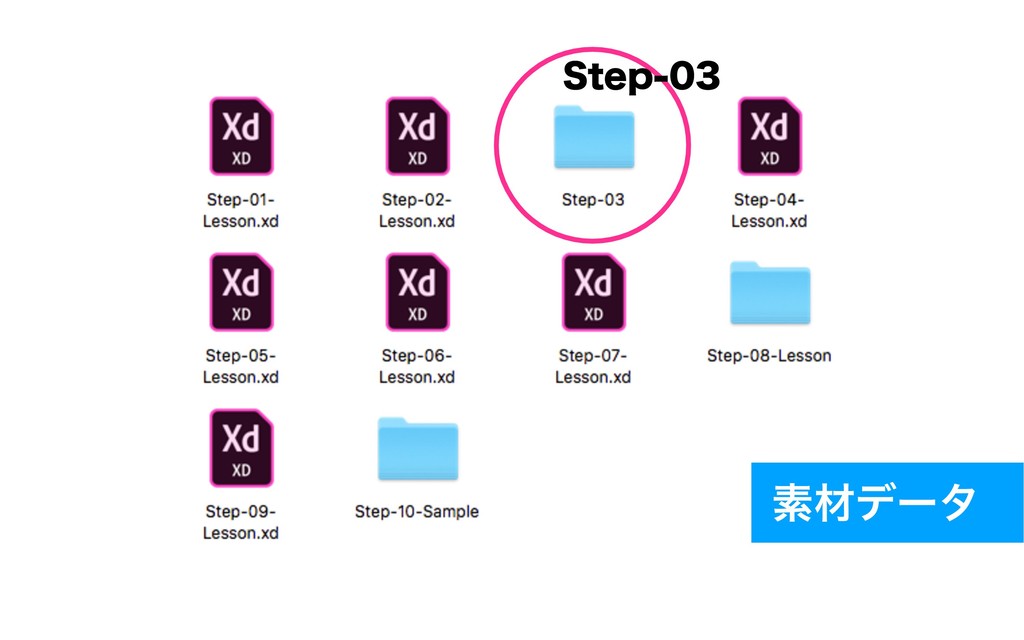Click the Step-10-Sample folder icon
The height and width of the screenshot is (640, 1024).
point(418,449)
